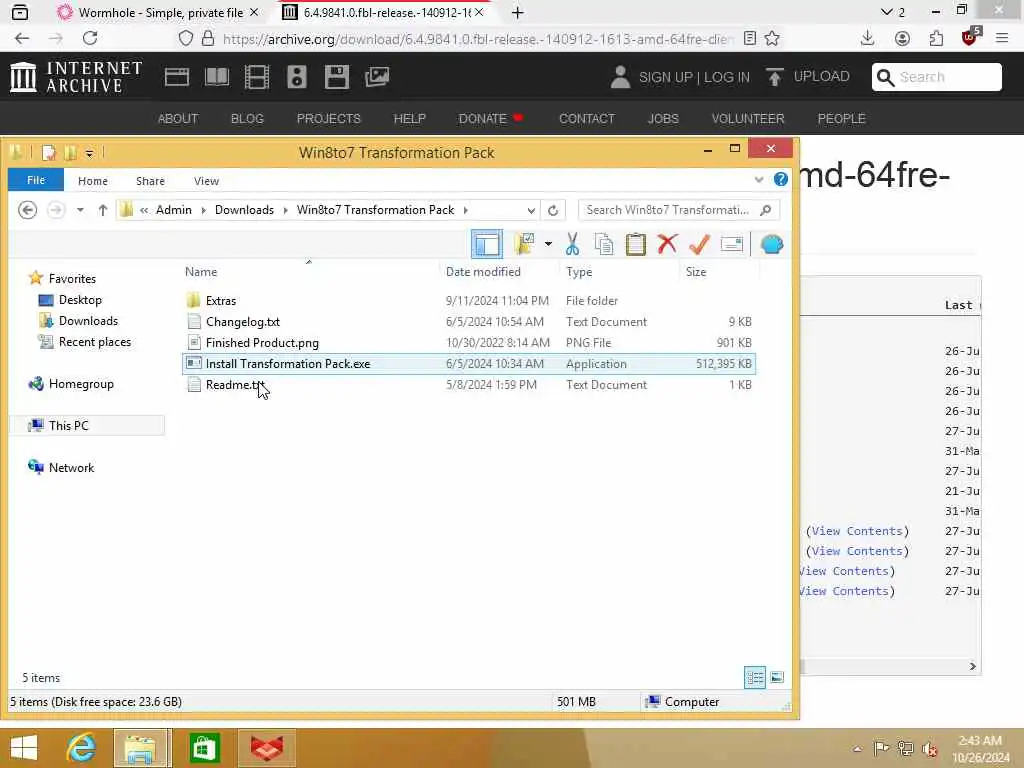Open the Share ribbon tab
The image size is (1024, 768).
tap(150, 181)
